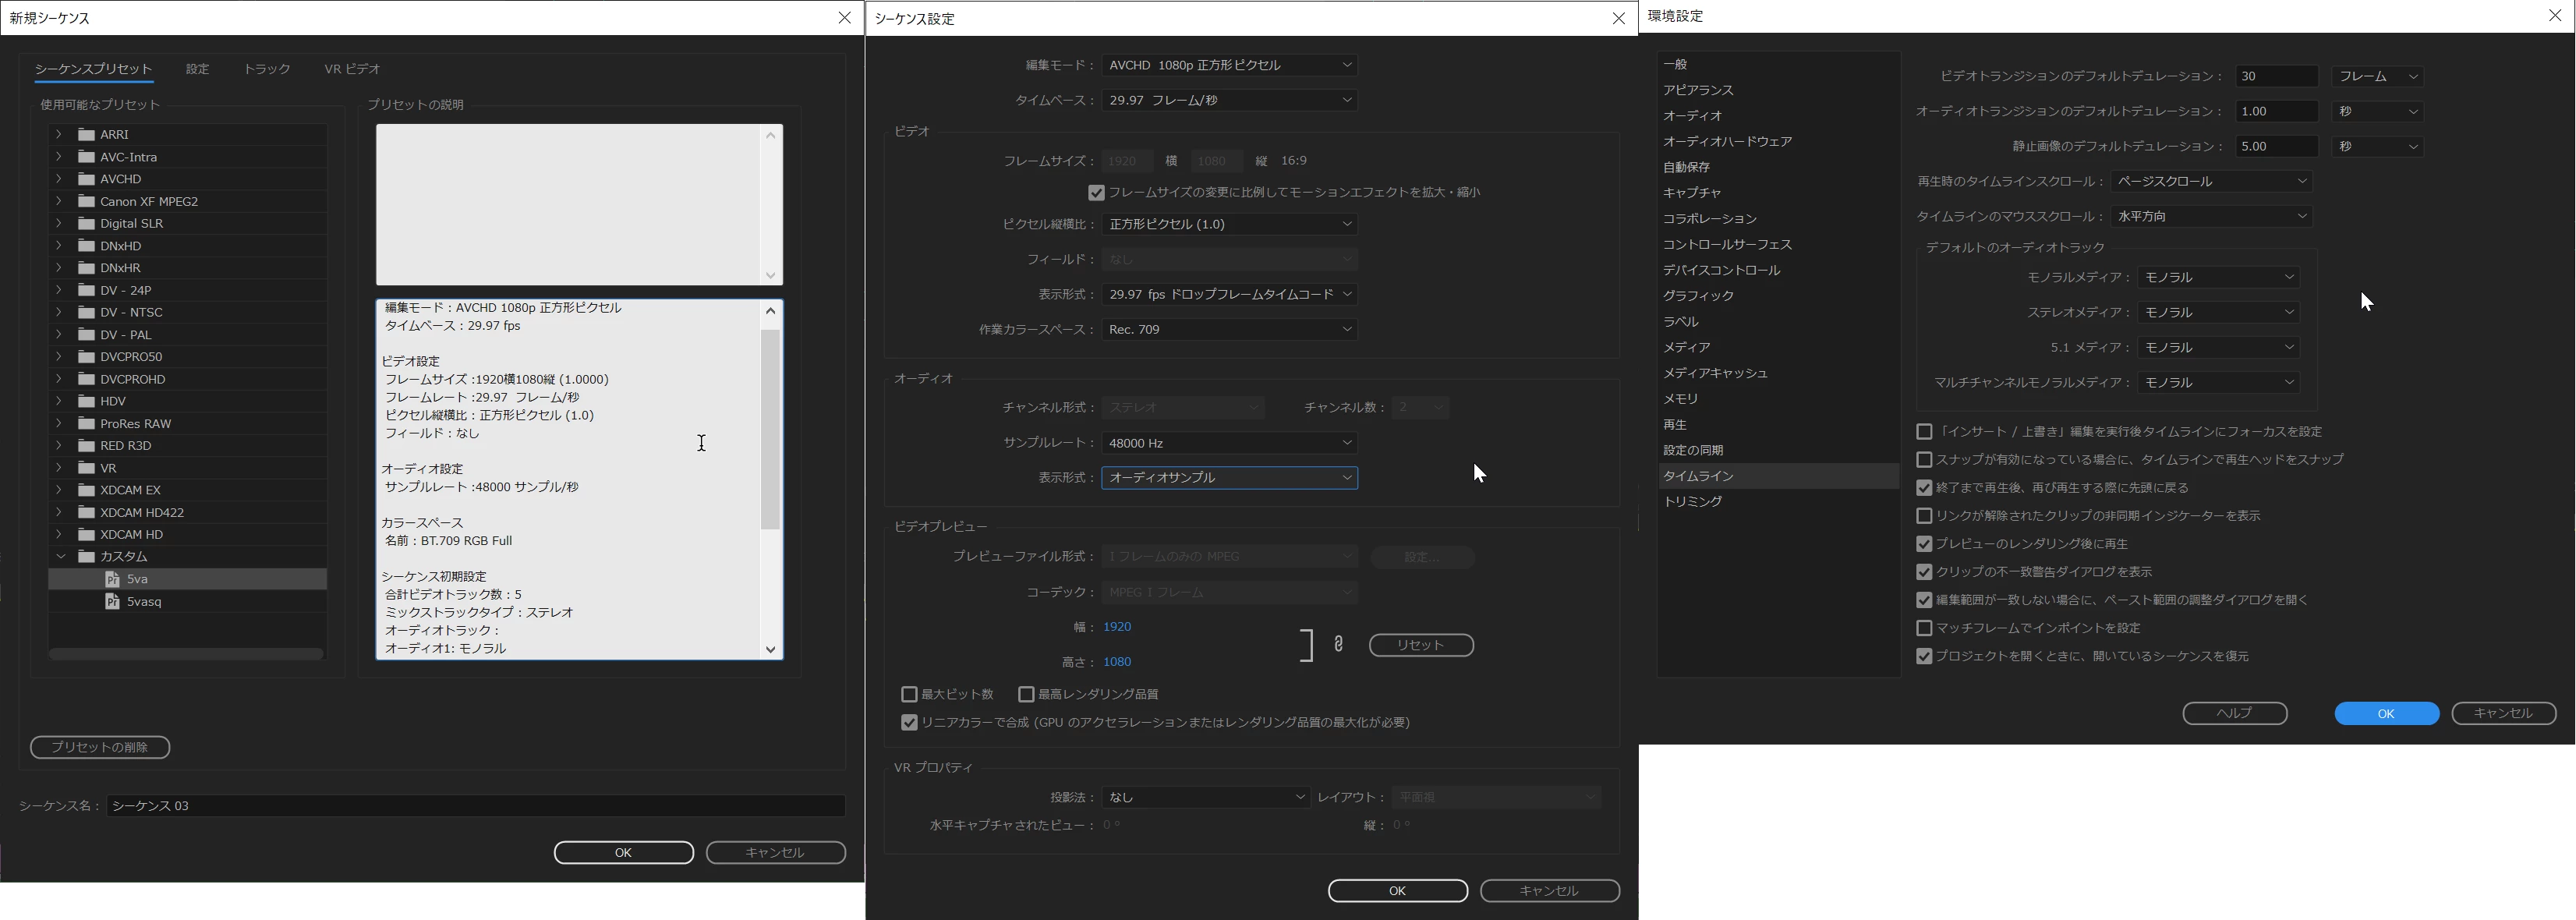Click the Digital SLR folder icon
Screen dimensions: 2576x920
(x=87, y=223)
